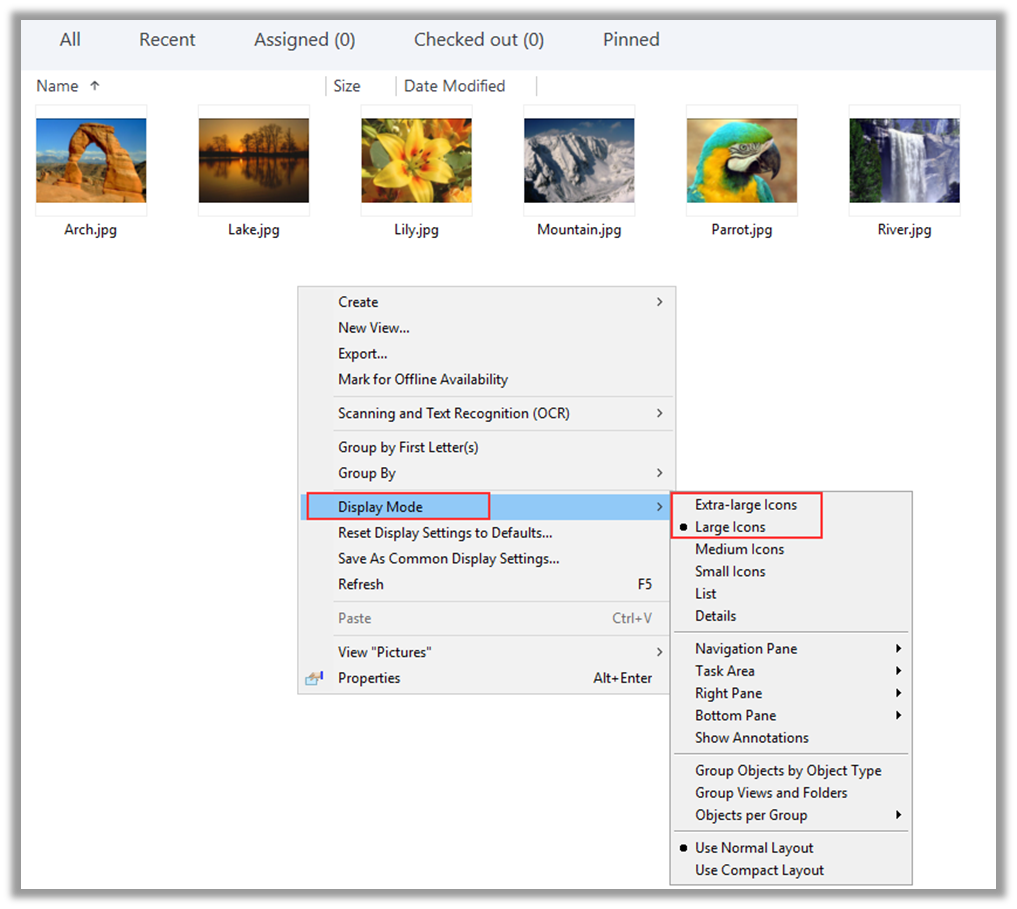Choose the Large Icons display option

pos(730,527)
